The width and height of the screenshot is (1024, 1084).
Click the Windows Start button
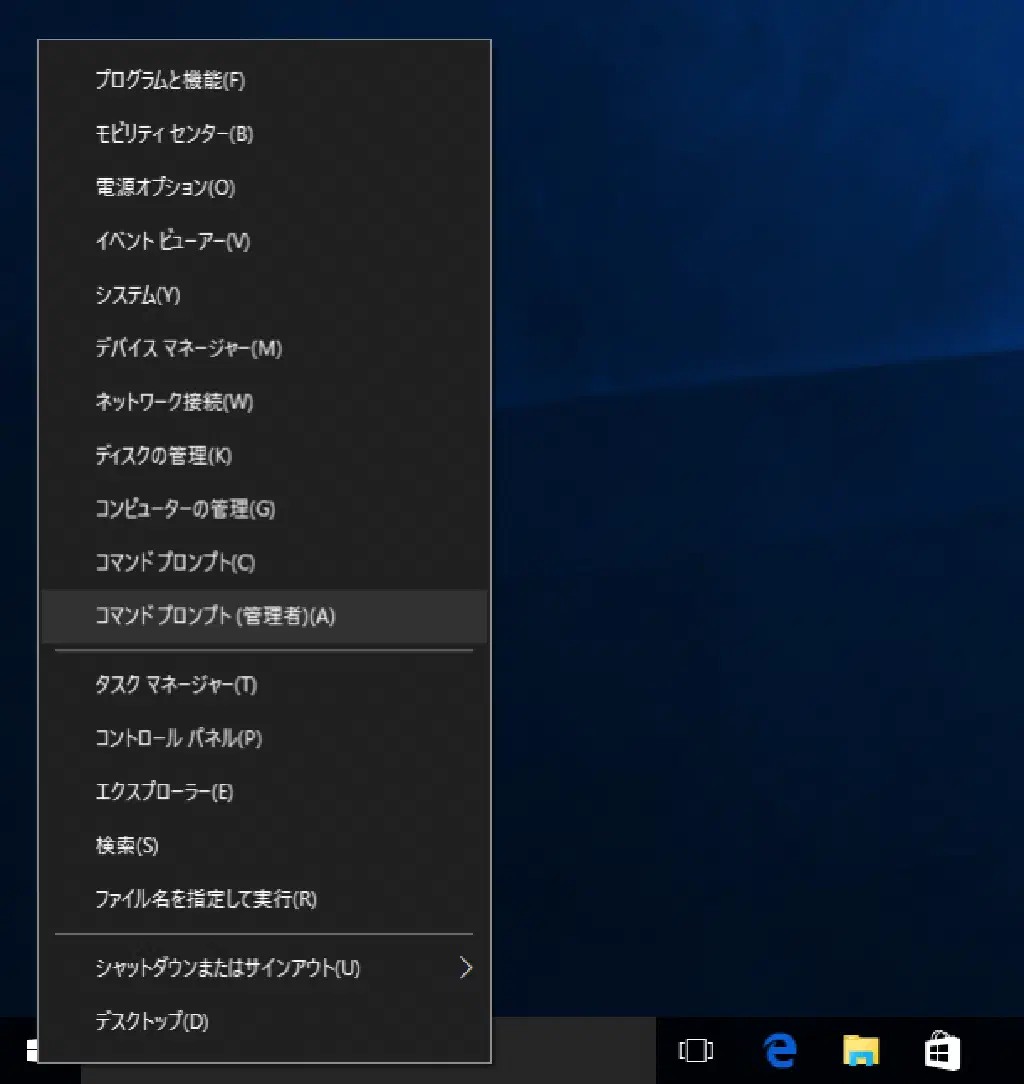click(x=30, y=1051)
